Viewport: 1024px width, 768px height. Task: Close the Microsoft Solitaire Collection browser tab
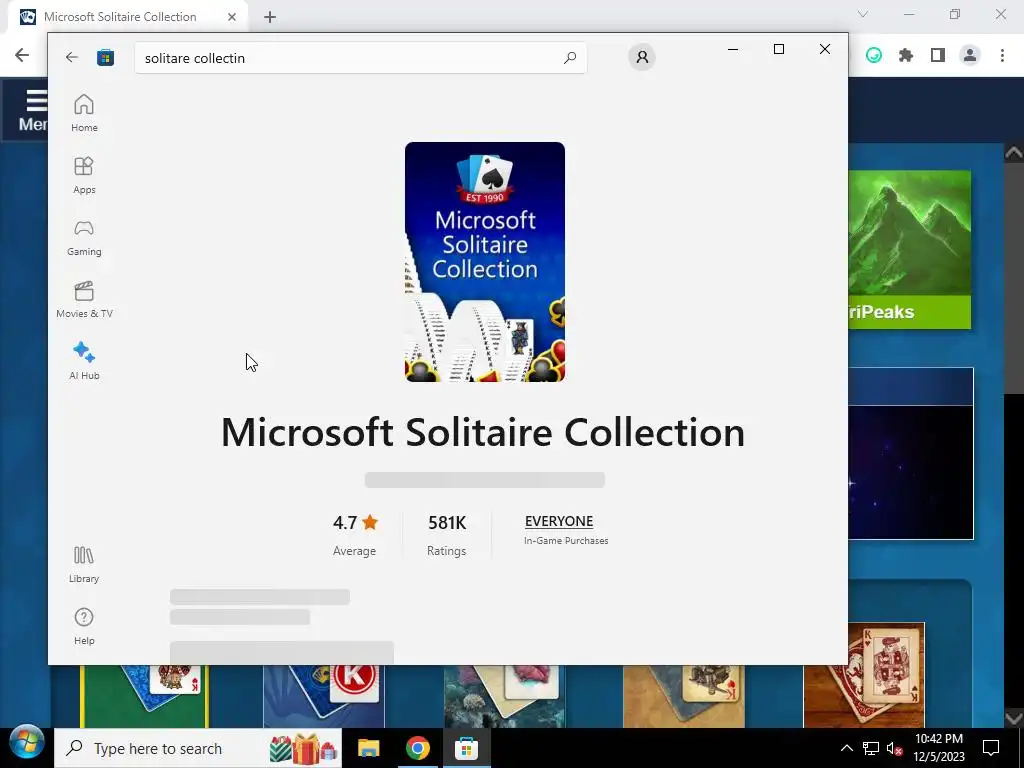tap(232, 17)
